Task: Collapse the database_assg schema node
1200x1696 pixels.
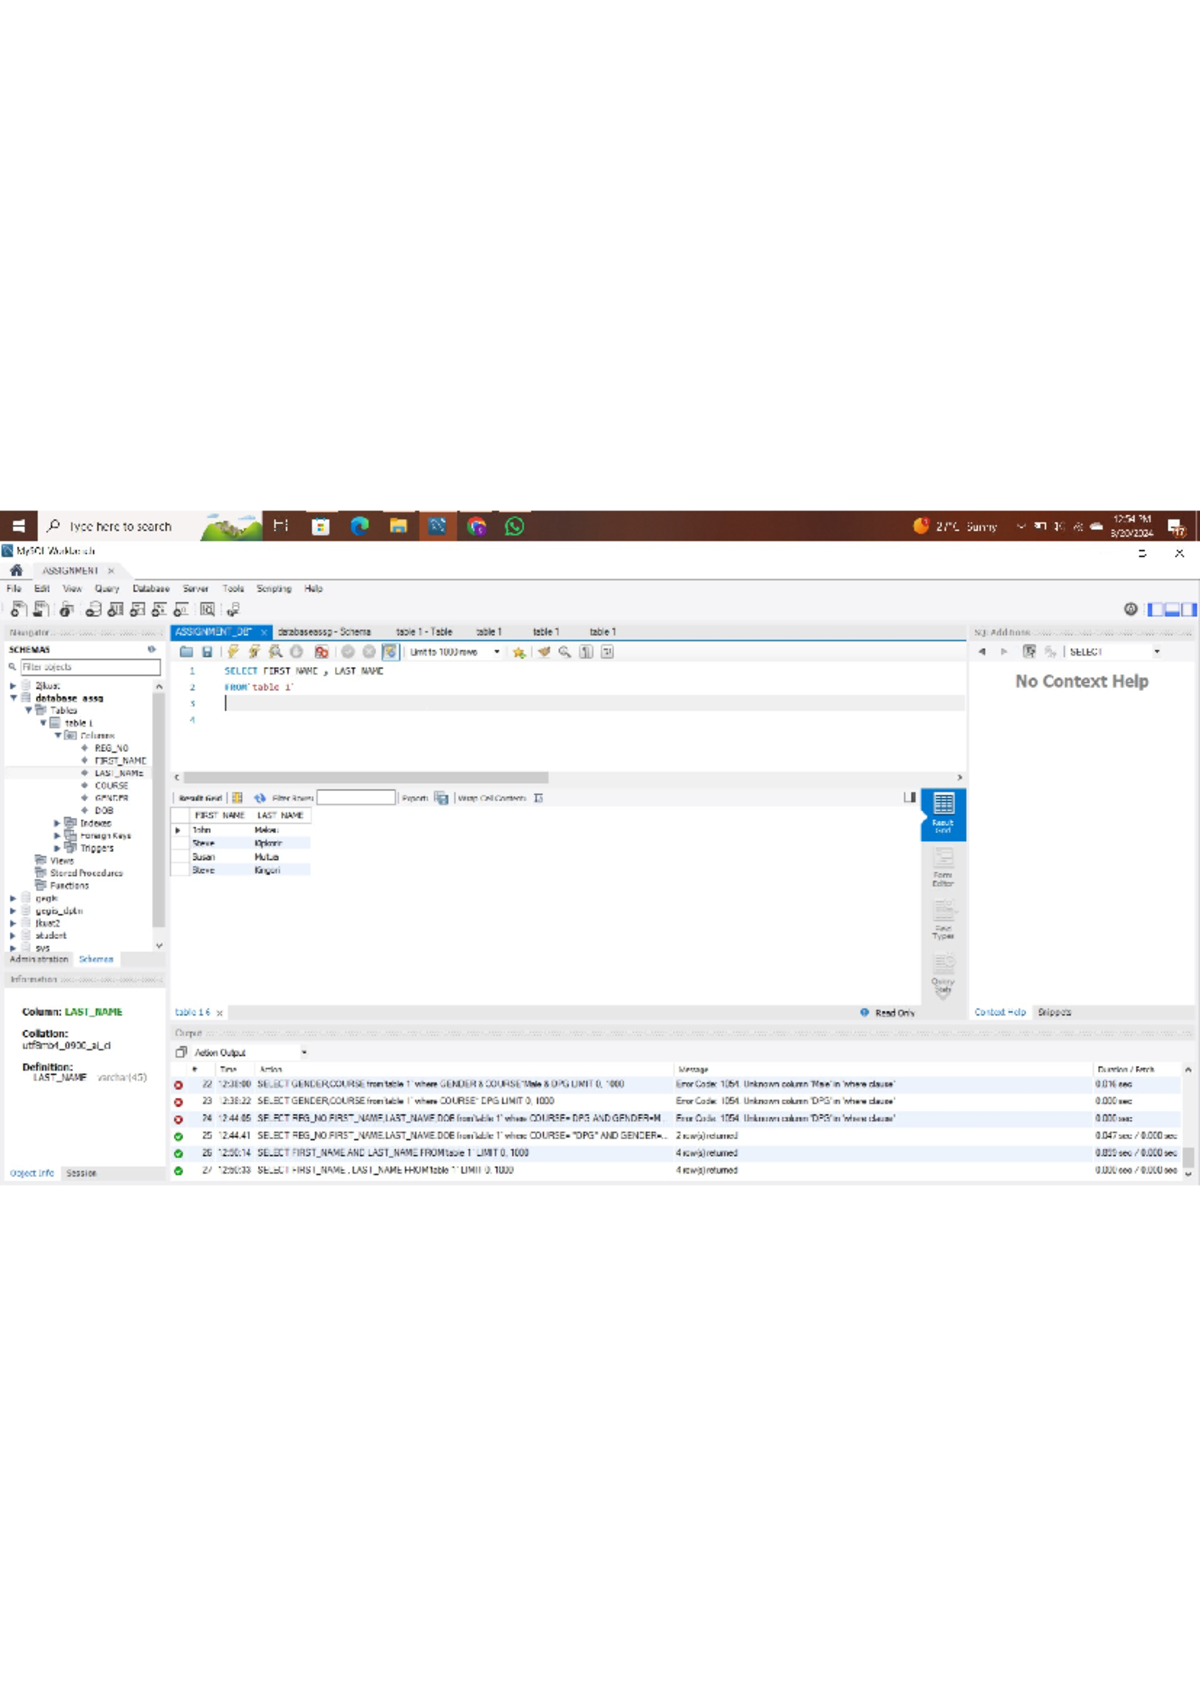Action: coord(13,698)
